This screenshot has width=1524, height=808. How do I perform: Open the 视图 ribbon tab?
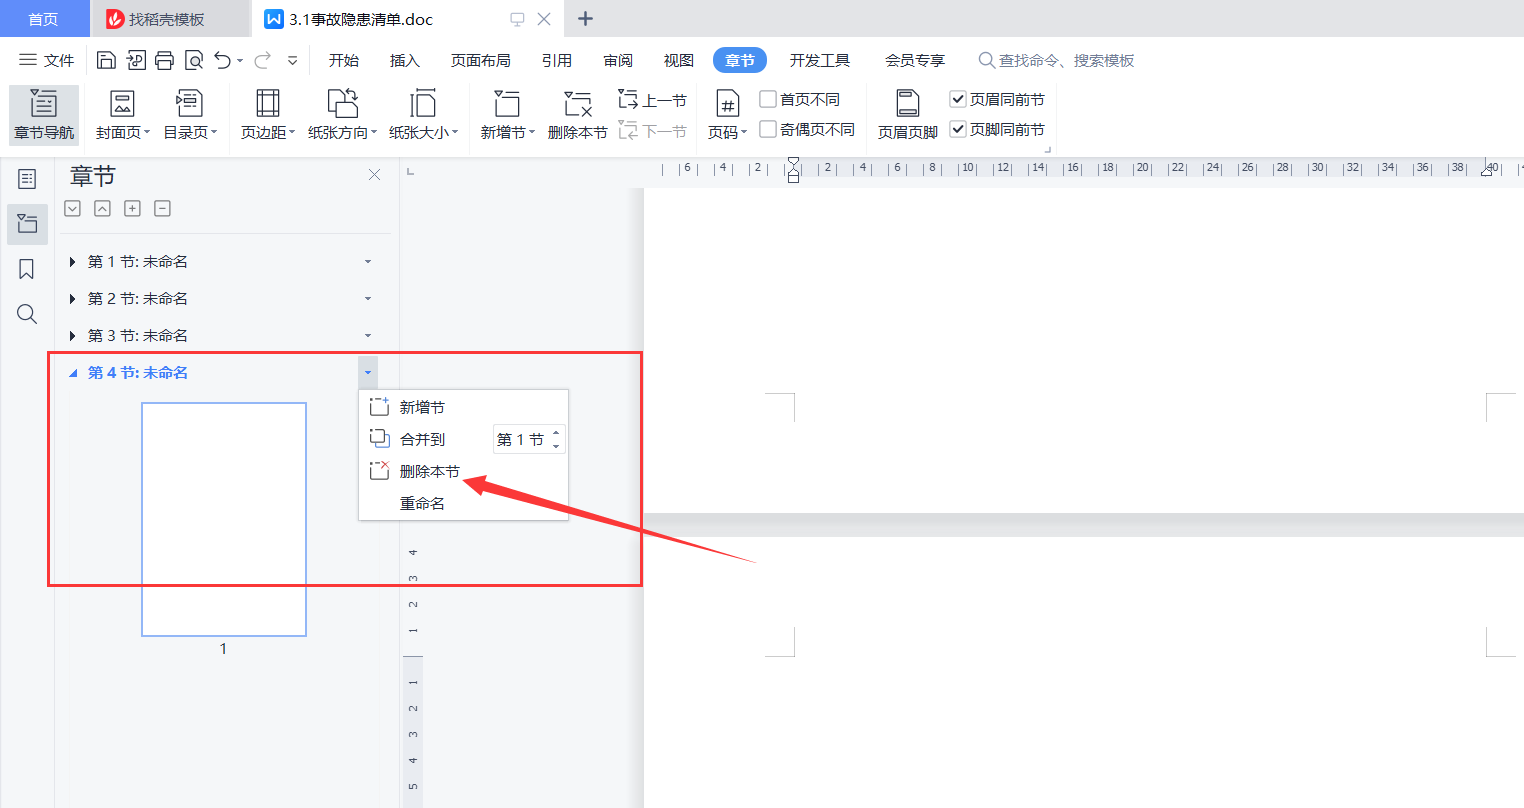pos(679,61)
